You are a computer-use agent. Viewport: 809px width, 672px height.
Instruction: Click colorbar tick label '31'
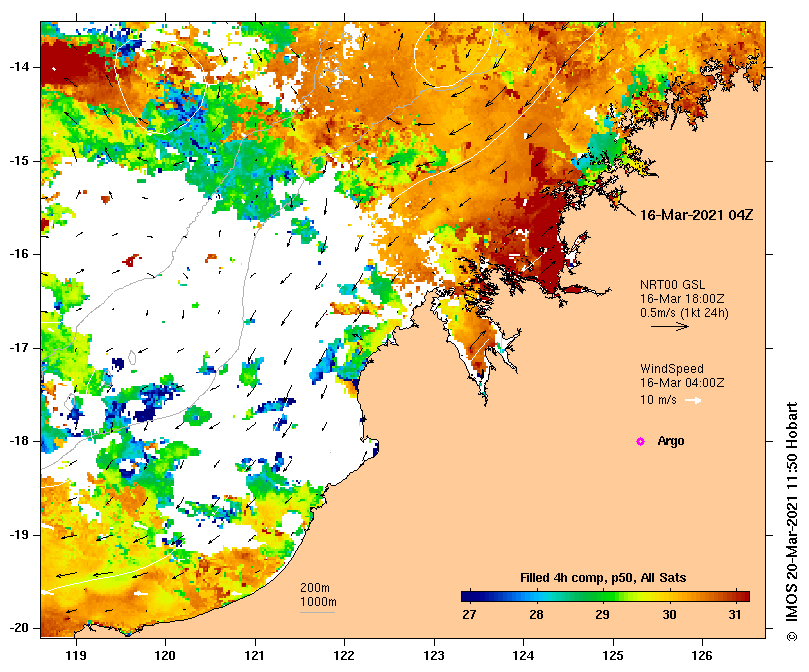pos(735,615)
